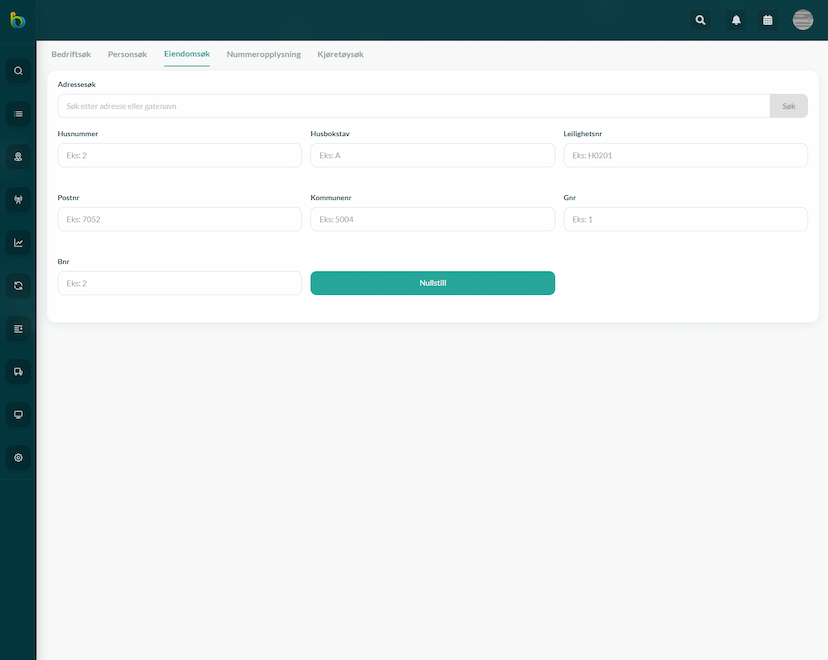Image resolution: width=828 pixels, height=660 pixels.
Task: Click the Nullstill button
Action: pyautogui.click(x=432, y=283)
